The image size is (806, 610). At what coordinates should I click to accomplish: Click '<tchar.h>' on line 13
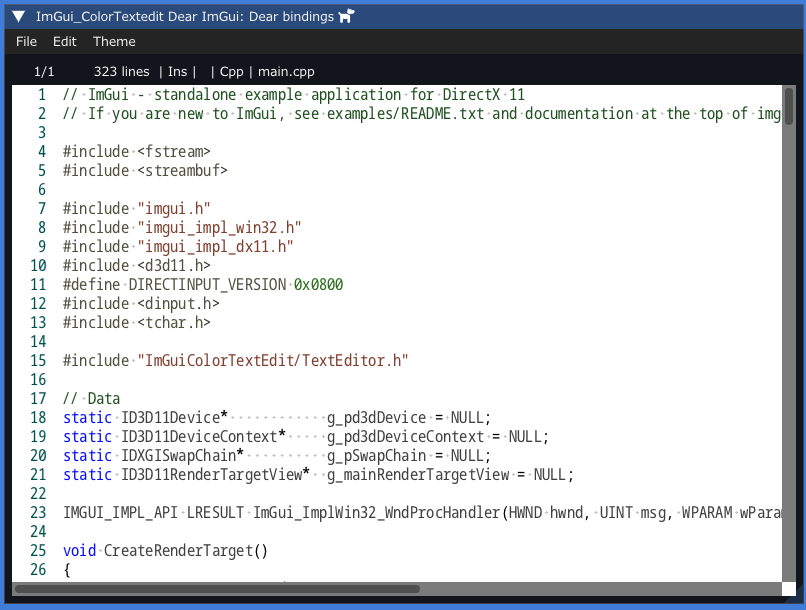174,323
